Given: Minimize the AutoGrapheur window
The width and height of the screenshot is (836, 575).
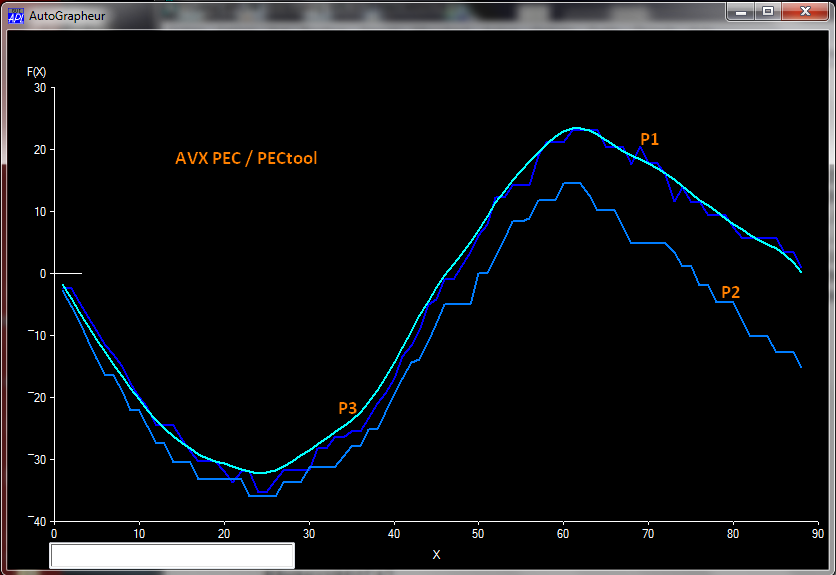Looking at the screenshot, I should point(742,11).
